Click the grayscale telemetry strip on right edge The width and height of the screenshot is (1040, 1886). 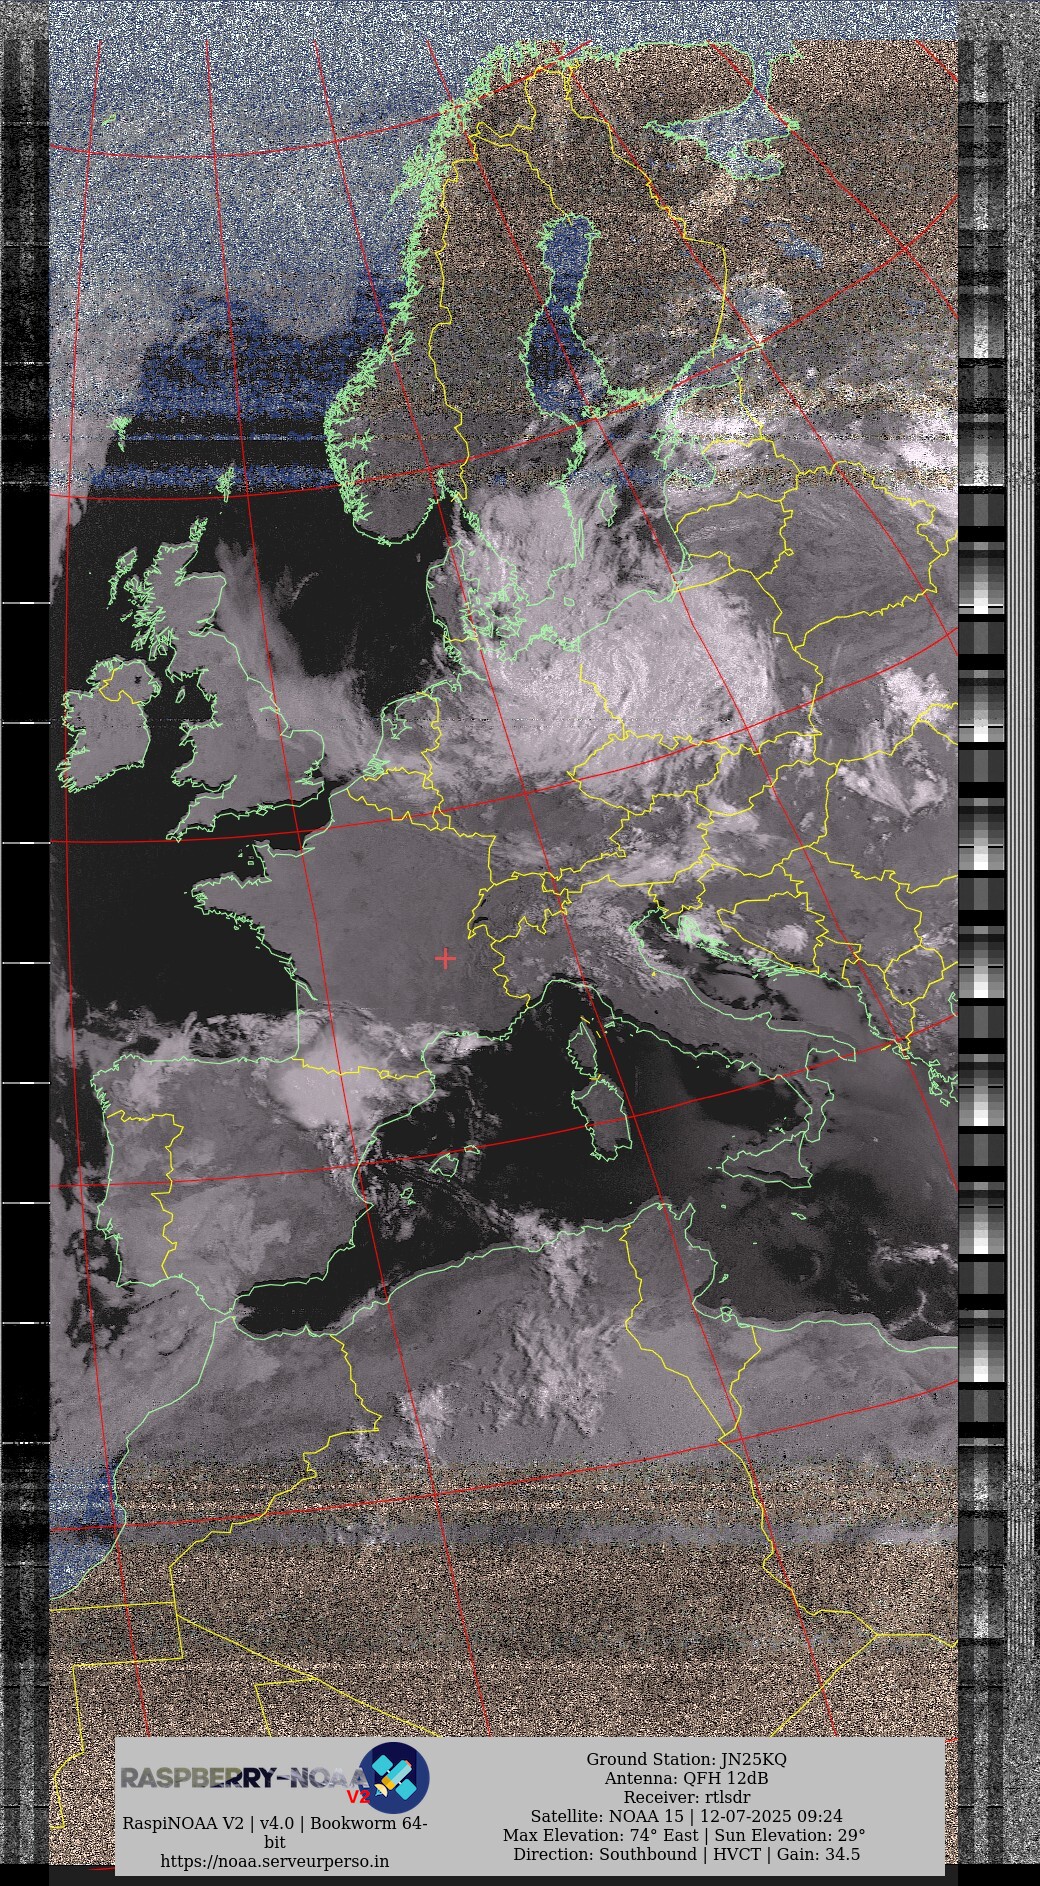982,900
